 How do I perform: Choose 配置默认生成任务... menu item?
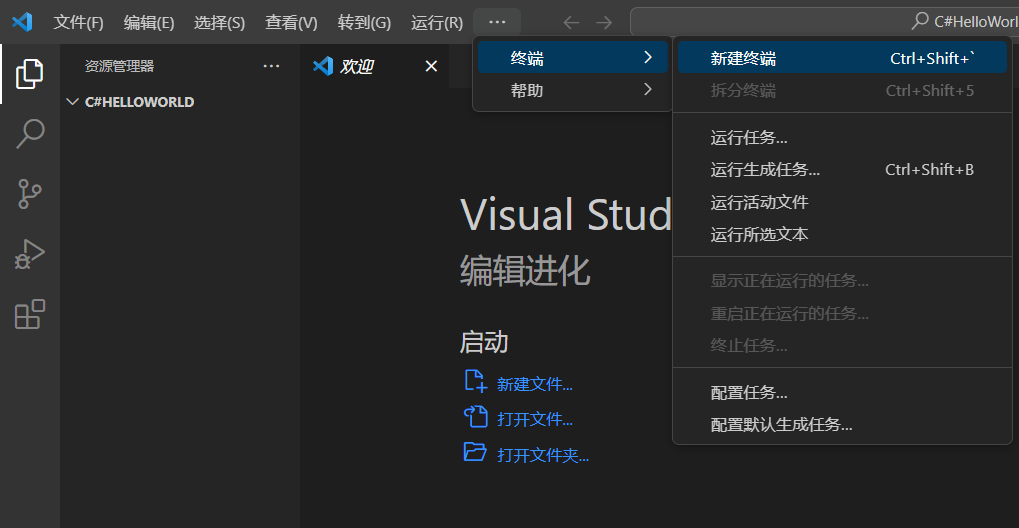click(842, 425)
